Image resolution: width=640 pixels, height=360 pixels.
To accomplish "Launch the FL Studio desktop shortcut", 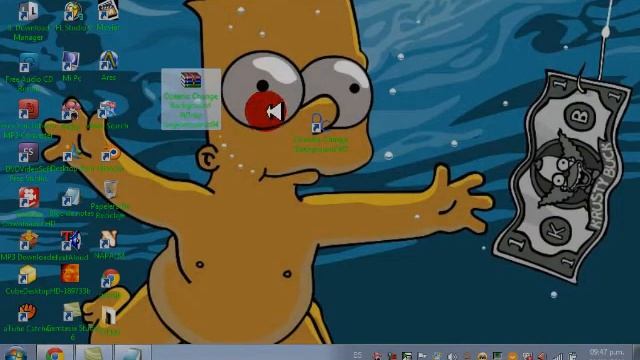I will pyautogui.click(x=73, y=12).
